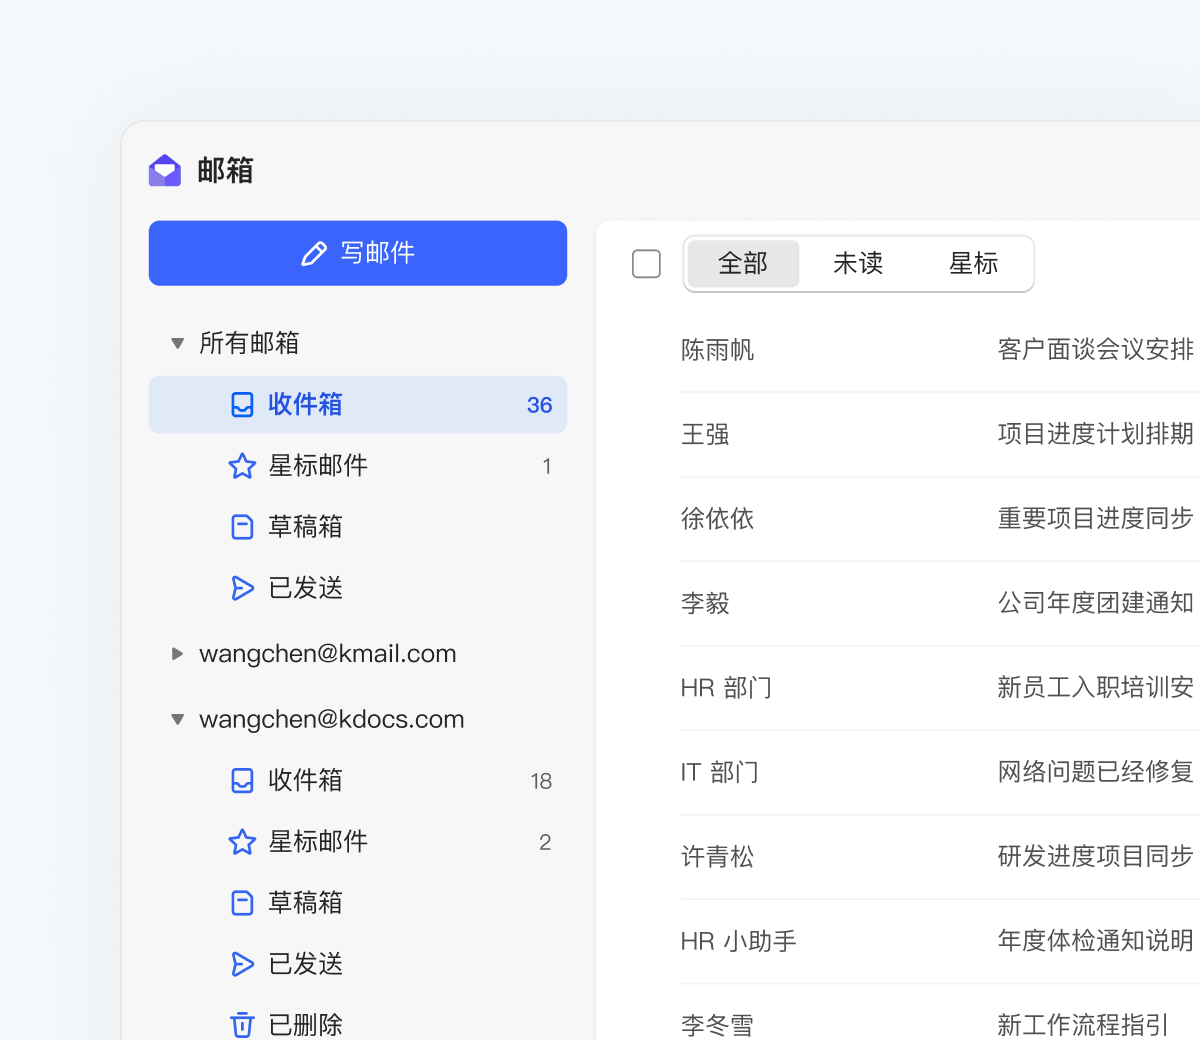Click the drafts icon under wangchen@kdocs.com
Screen dimensions: 1200x1040
click(x=242, y=903)
